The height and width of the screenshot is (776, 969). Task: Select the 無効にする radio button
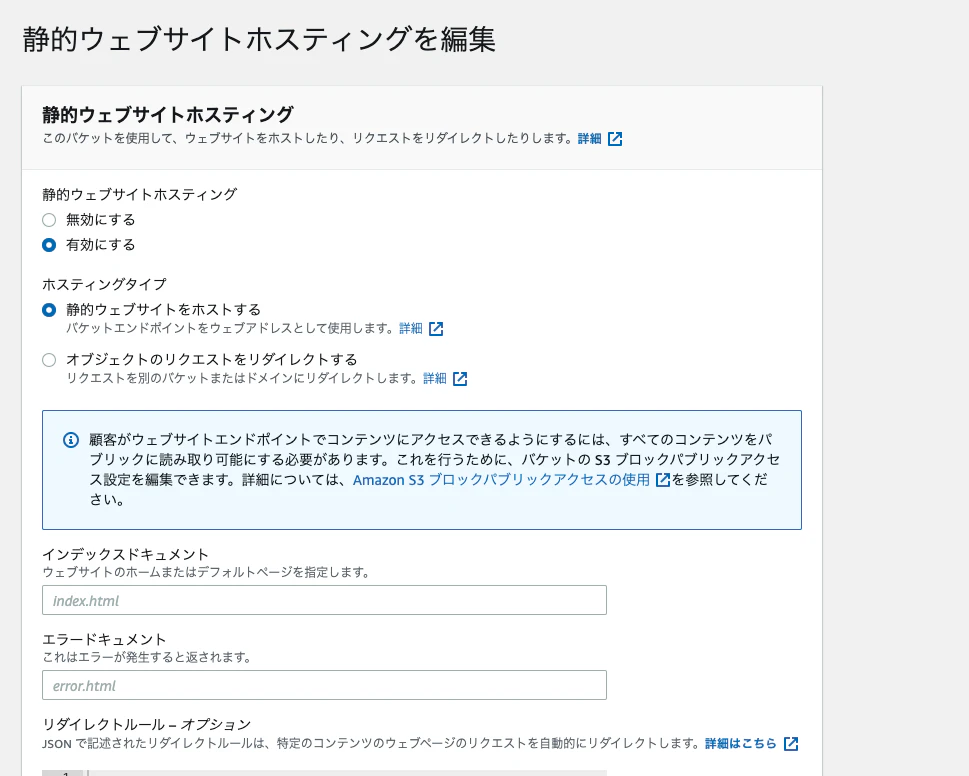49,220
